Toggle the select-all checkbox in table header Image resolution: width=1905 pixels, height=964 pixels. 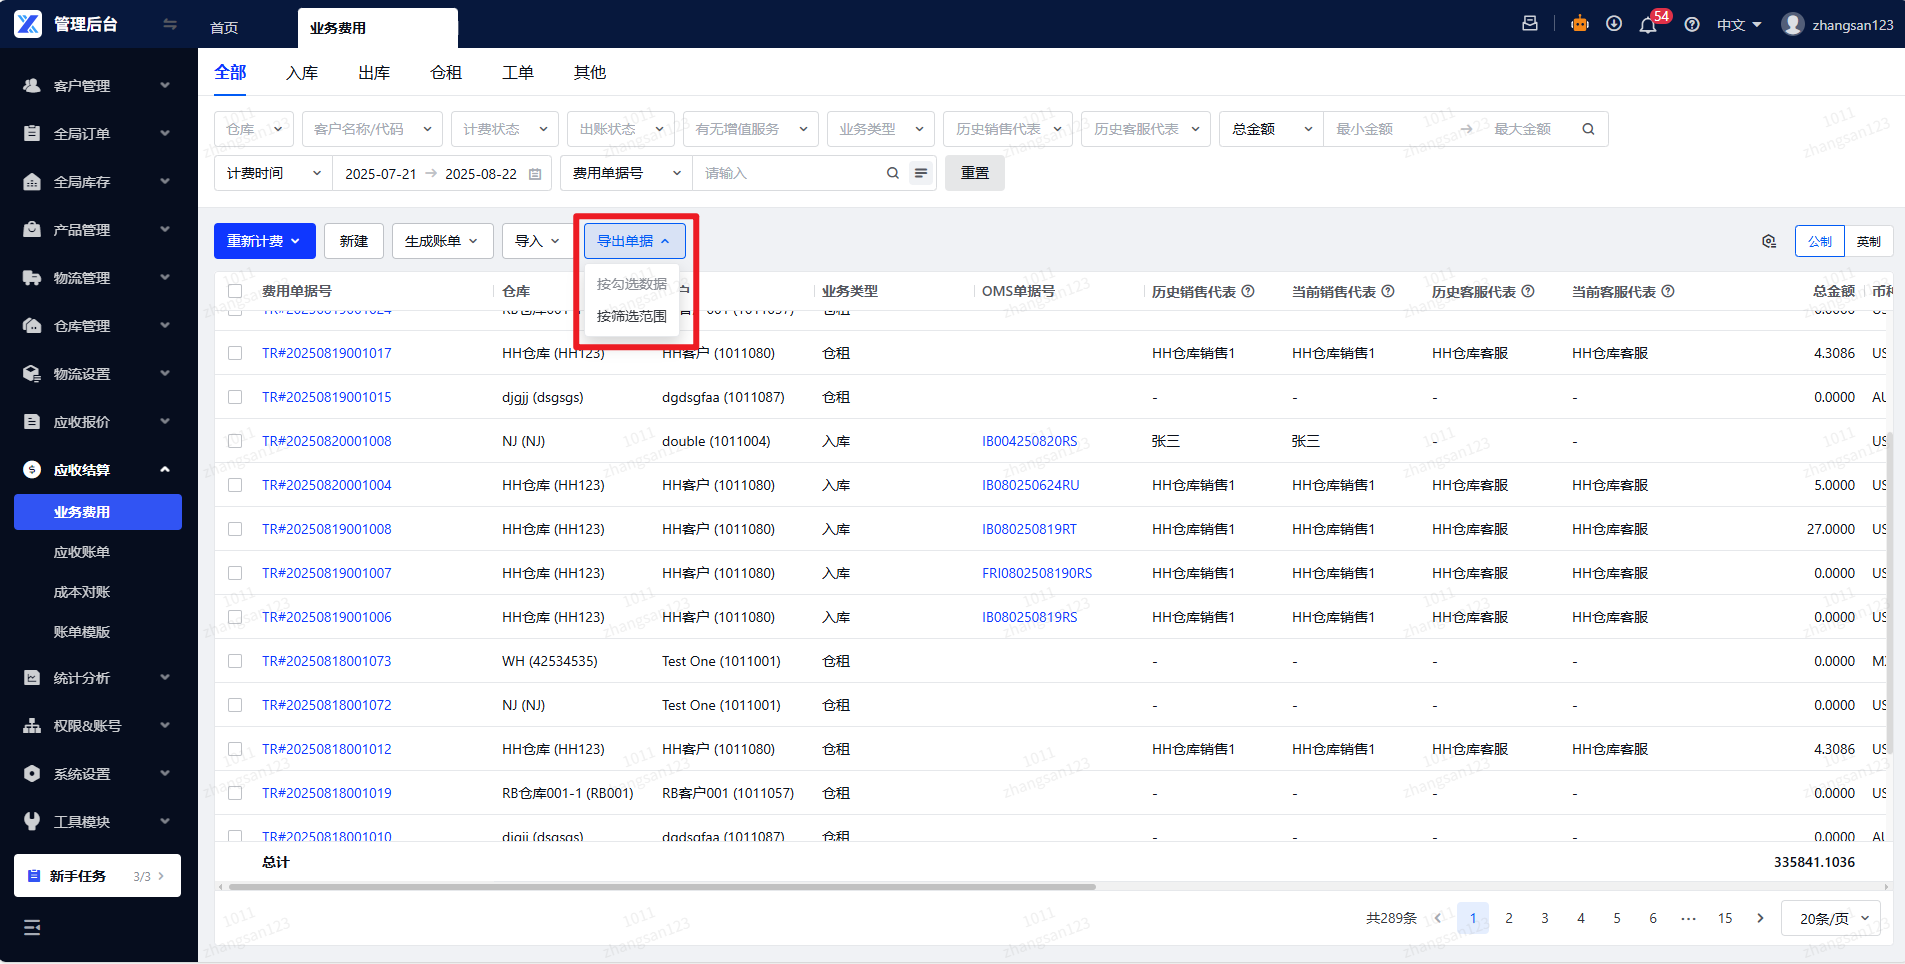point(235,291)
